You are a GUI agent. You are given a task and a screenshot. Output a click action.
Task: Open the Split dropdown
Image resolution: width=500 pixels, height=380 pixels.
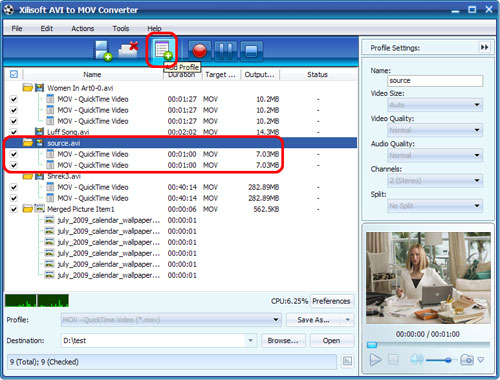(435, 206)
